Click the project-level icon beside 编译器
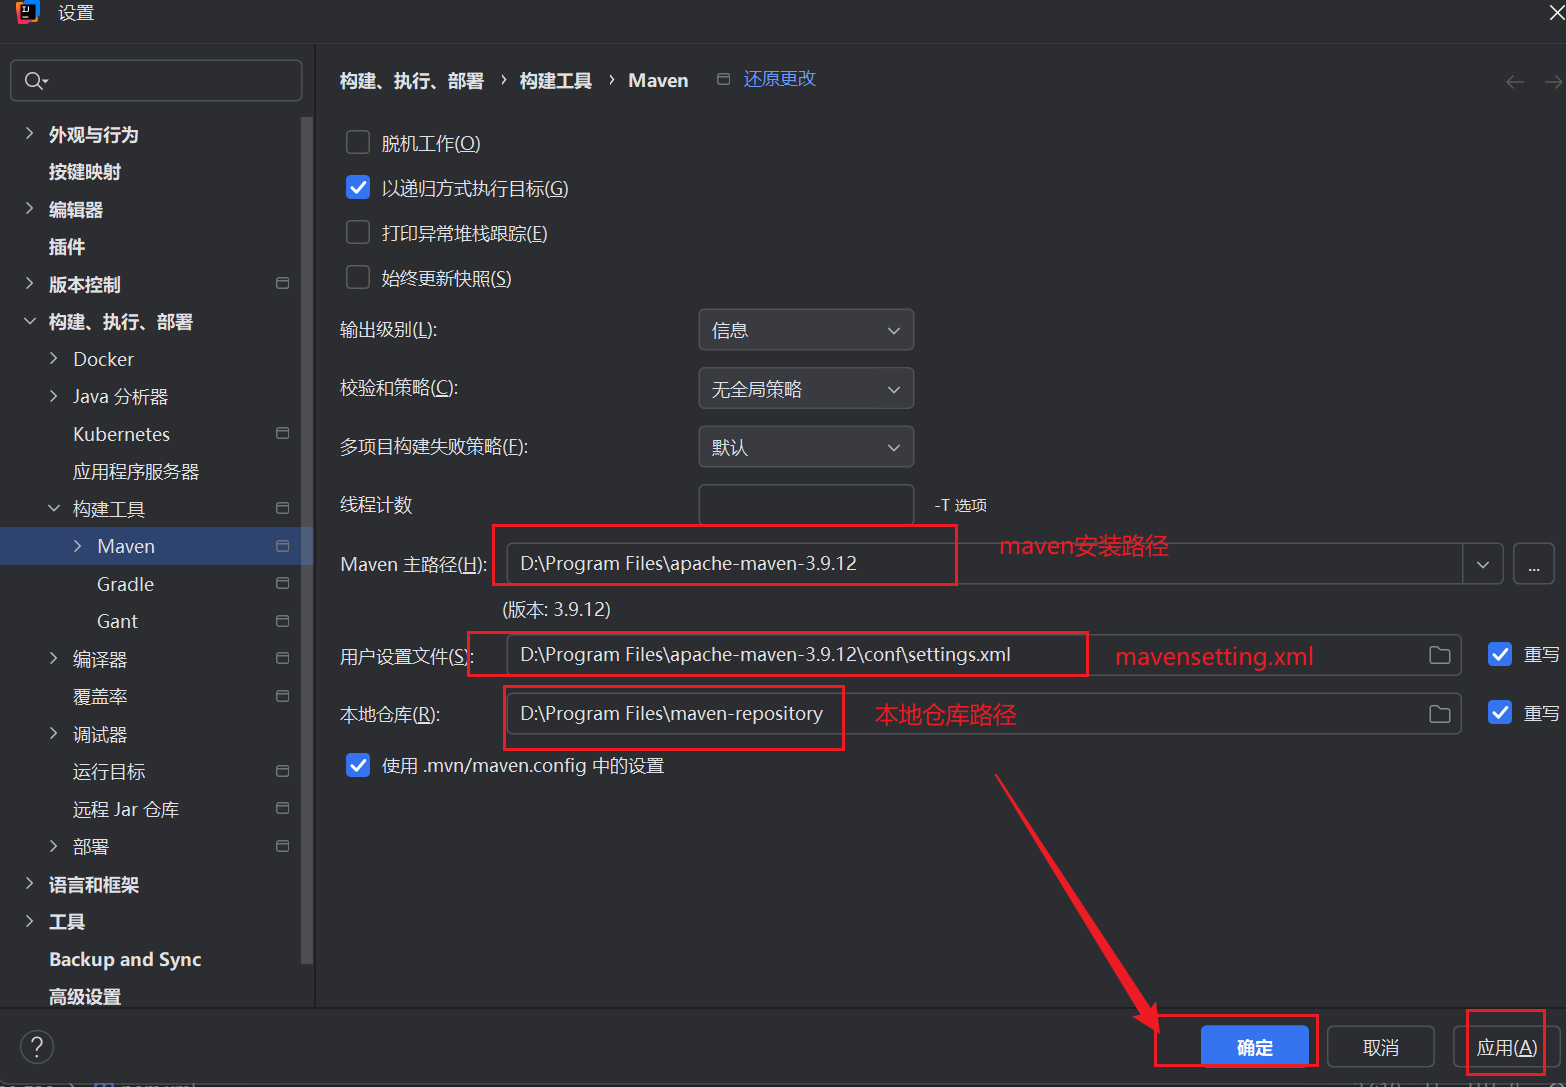 coord(282,658)
